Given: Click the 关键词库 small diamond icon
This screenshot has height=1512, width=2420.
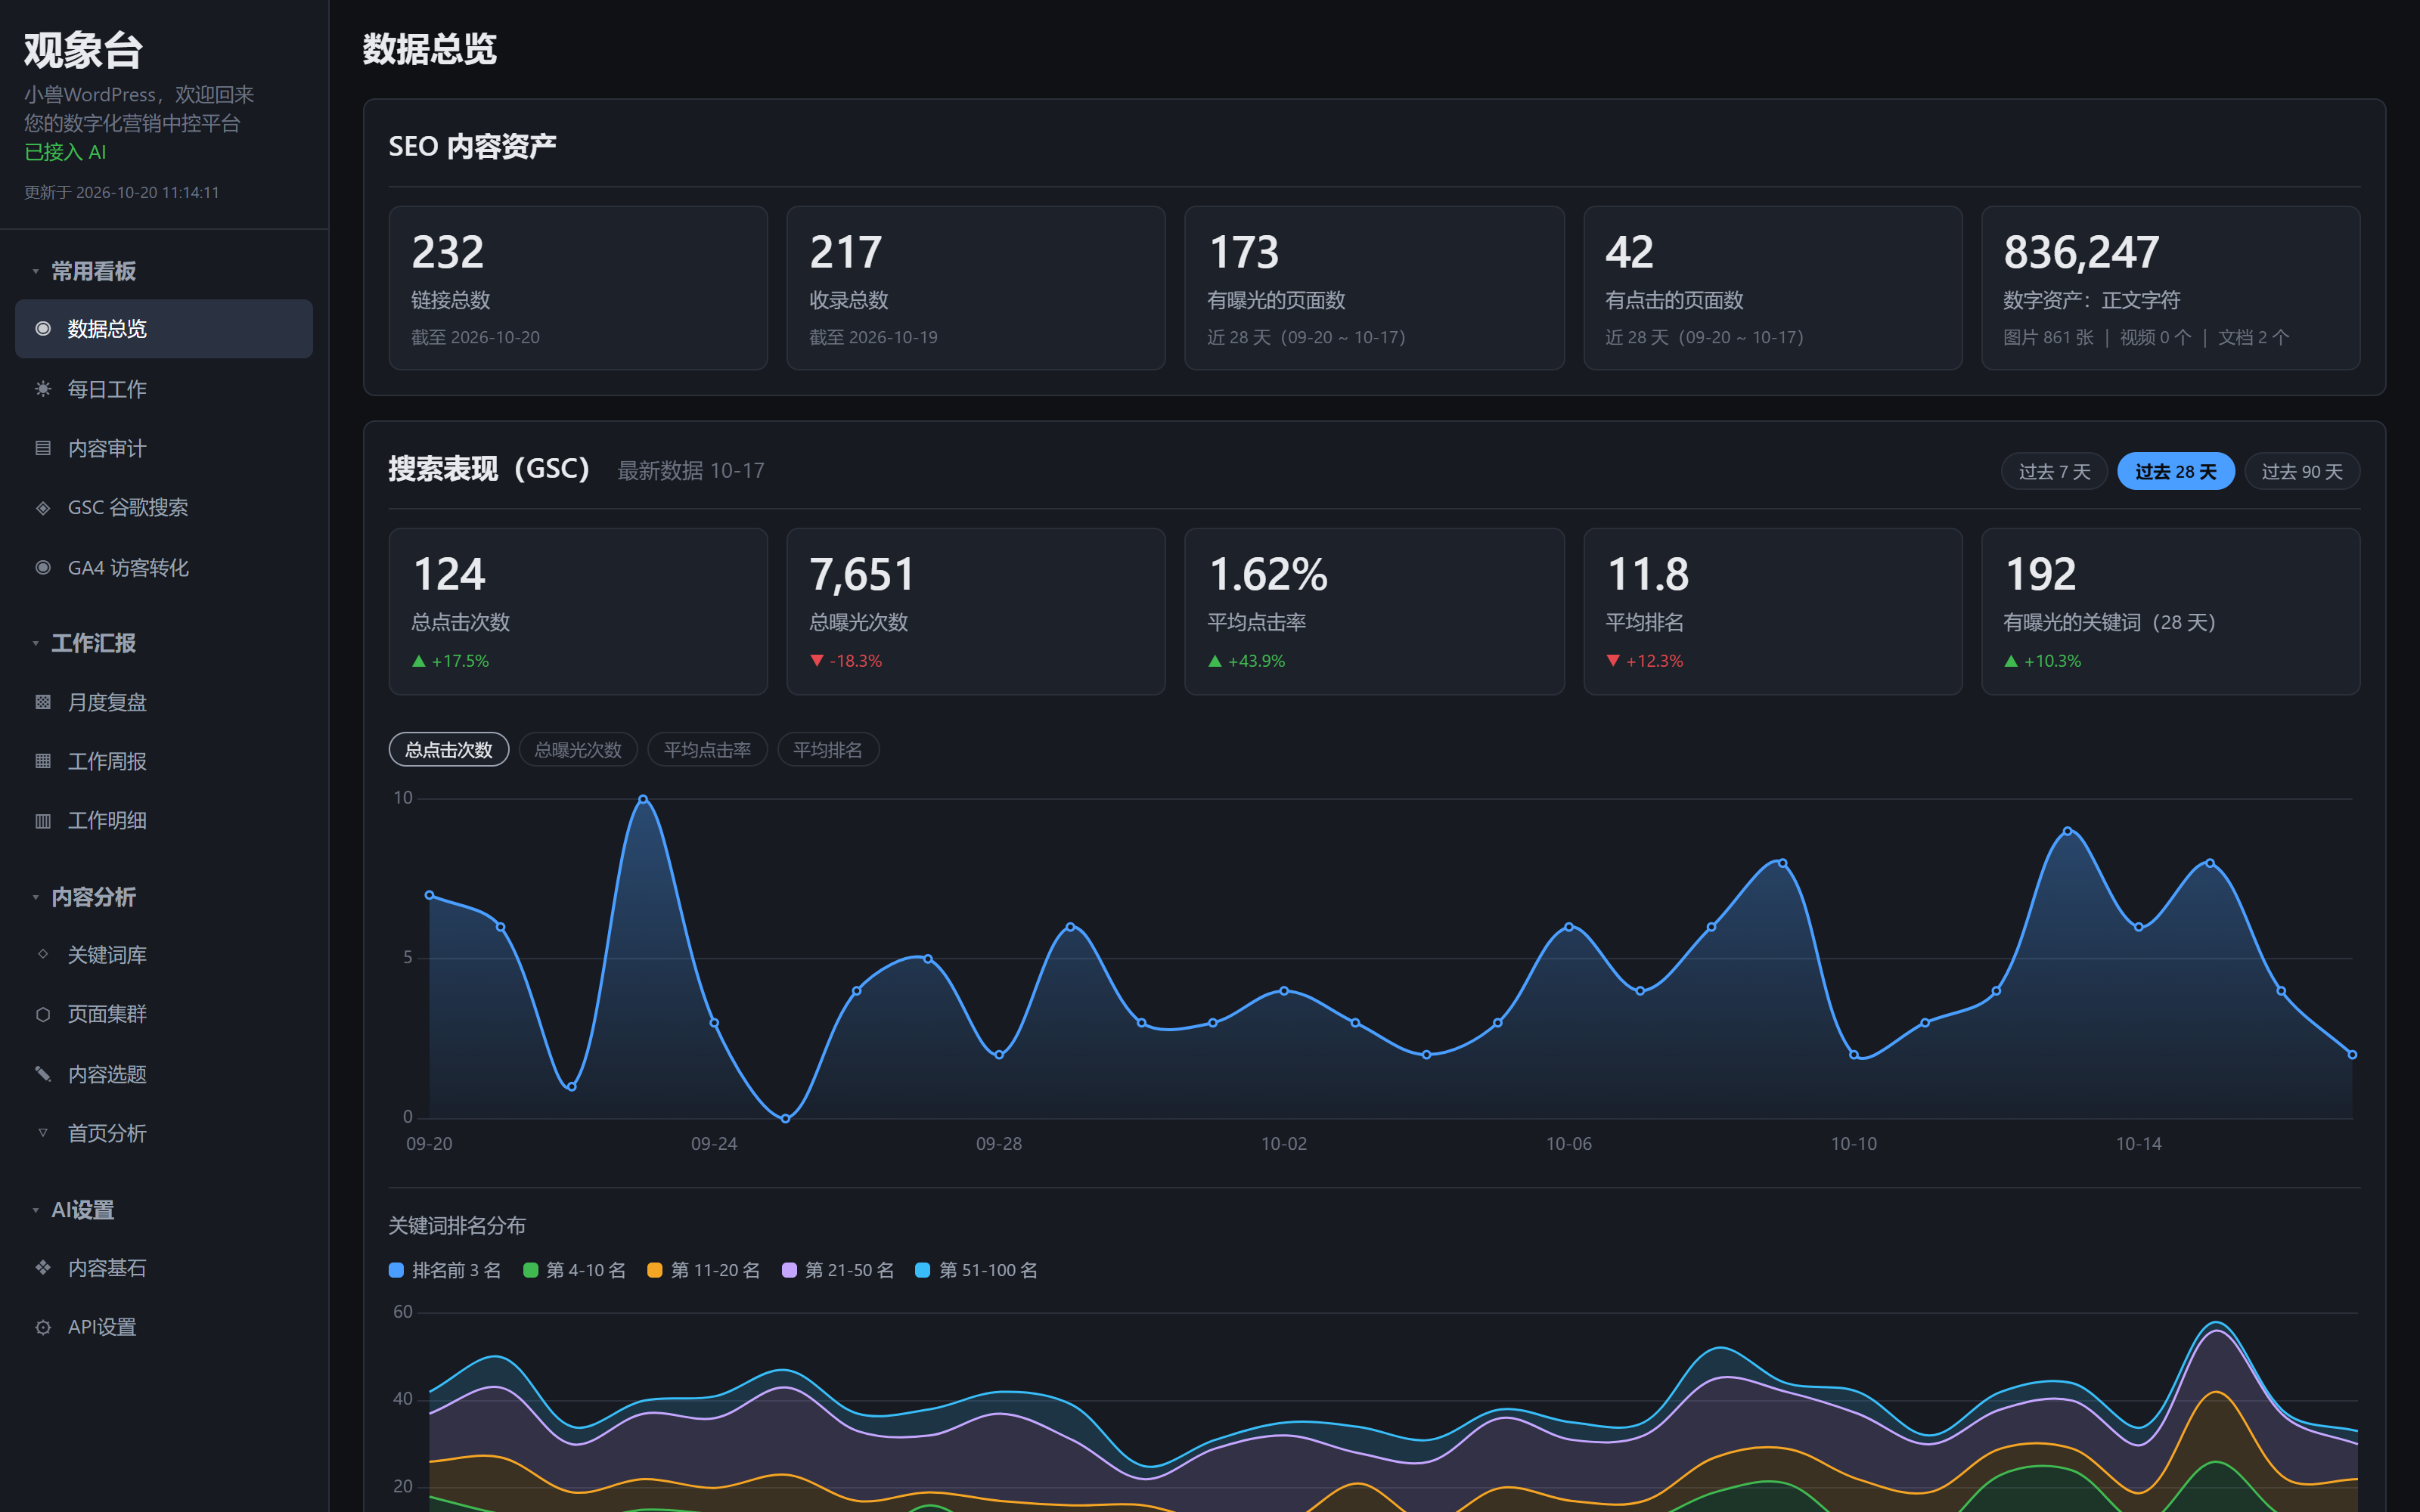Looking at the screenshot, I should point(43,954).
